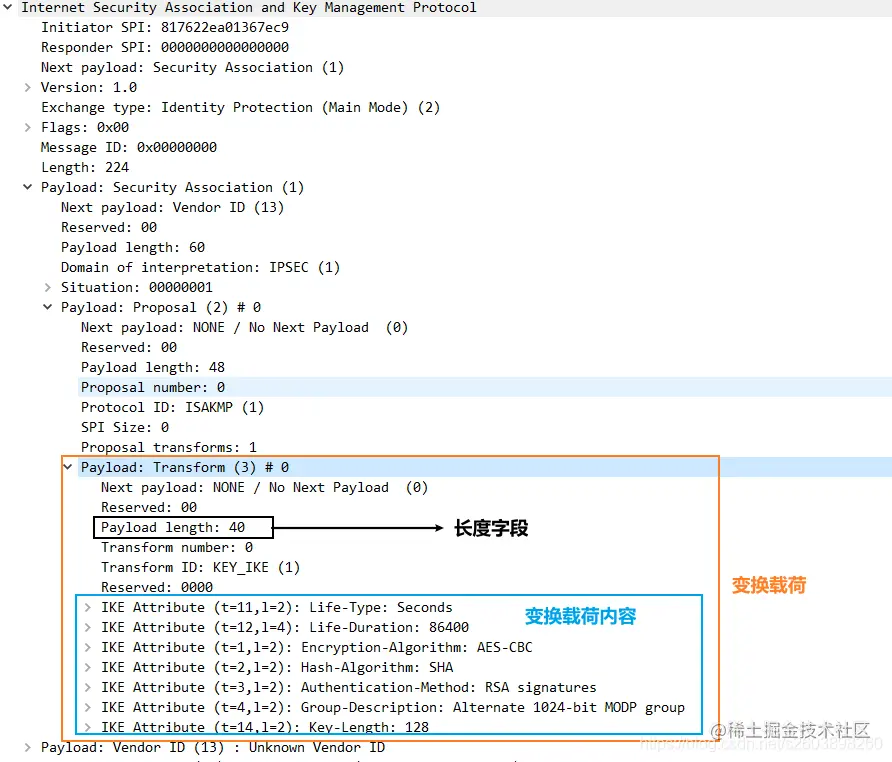Viewport: 892px width, 762px height.
Task: Select the Payload length: 60 row
Action: [133, 248]
